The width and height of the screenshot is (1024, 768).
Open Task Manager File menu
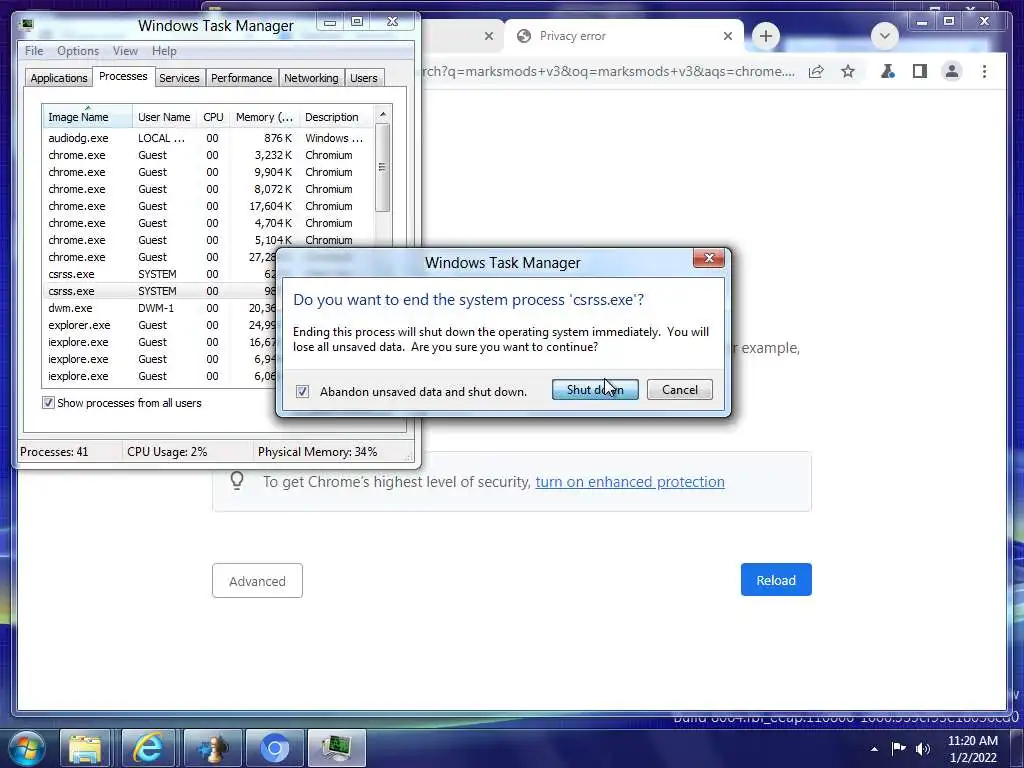34,51
